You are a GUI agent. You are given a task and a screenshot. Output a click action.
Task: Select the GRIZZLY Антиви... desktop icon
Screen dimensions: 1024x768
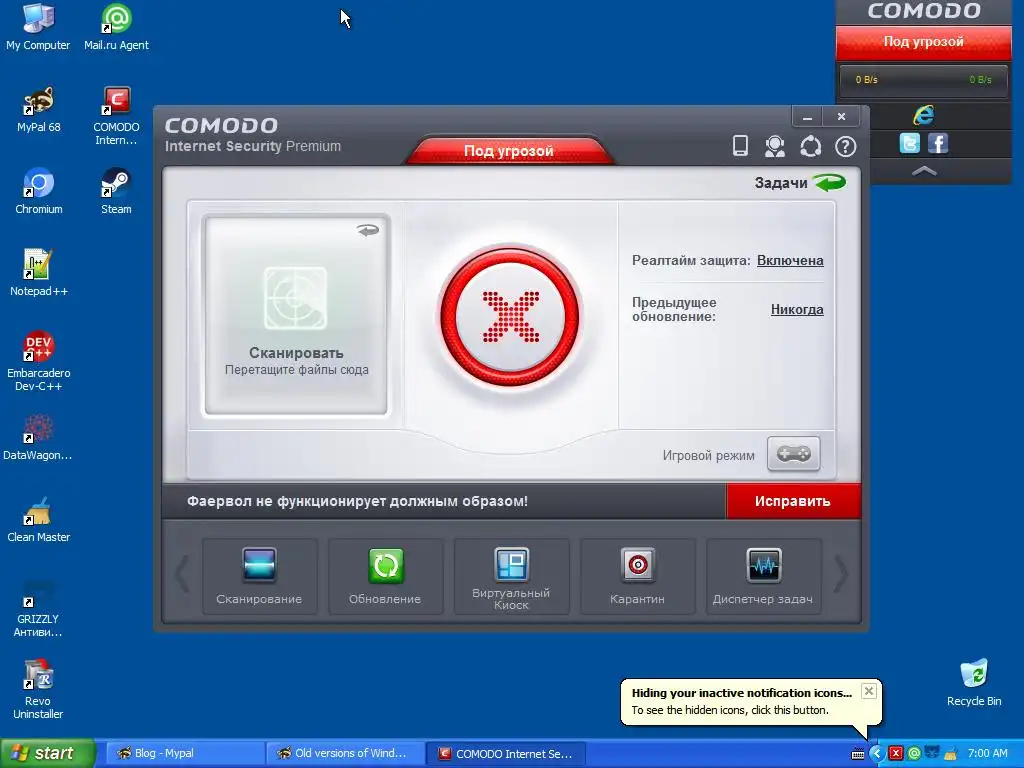pos(38,609)
